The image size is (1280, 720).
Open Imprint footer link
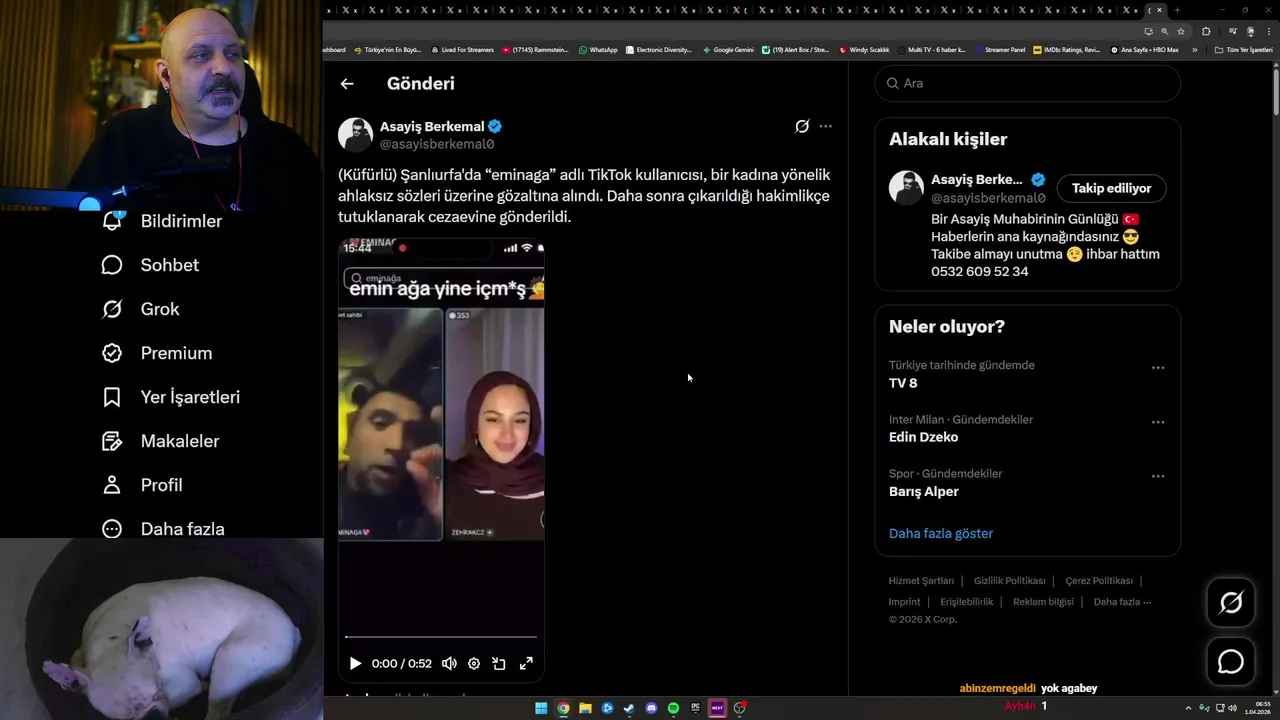click(x=904, y=602)
